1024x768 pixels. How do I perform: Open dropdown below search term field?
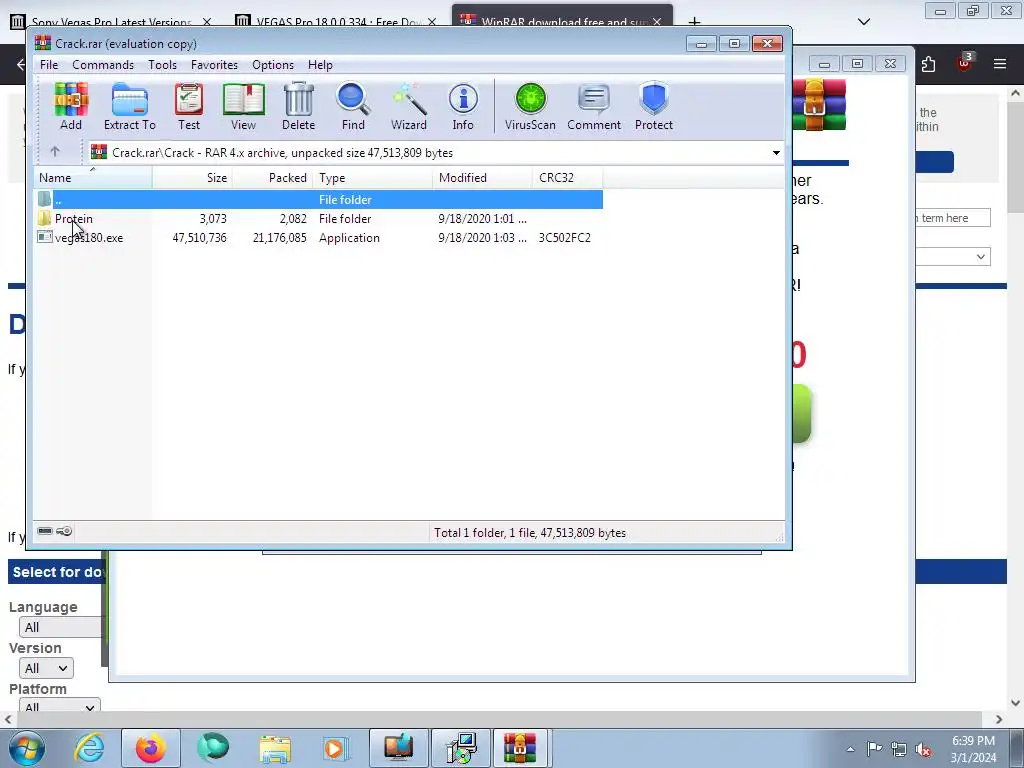point(952,257)
